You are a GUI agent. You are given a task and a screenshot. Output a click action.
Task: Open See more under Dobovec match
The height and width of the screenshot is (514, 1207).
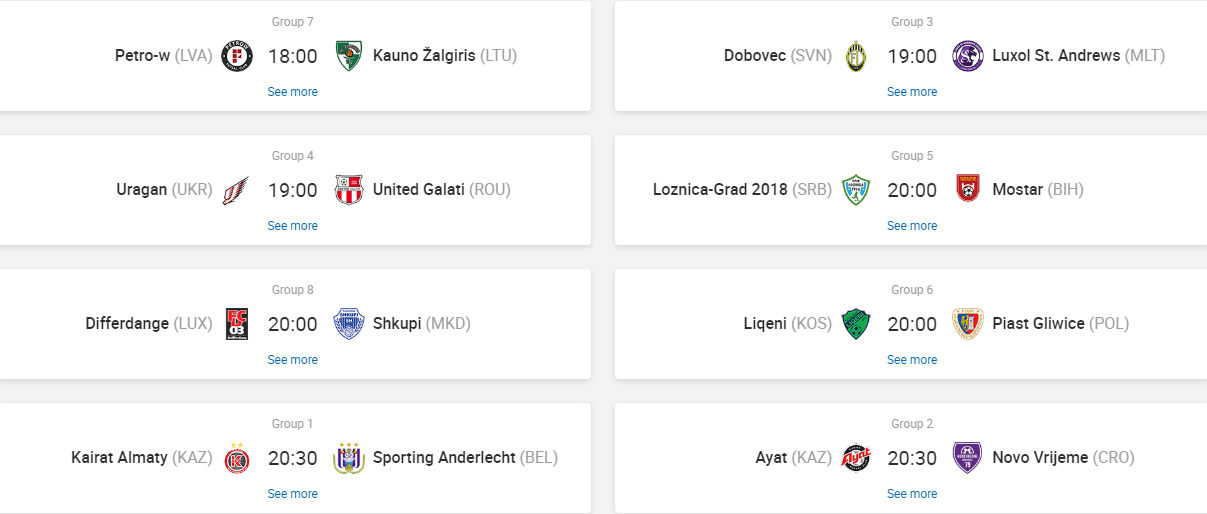[912, 92]
